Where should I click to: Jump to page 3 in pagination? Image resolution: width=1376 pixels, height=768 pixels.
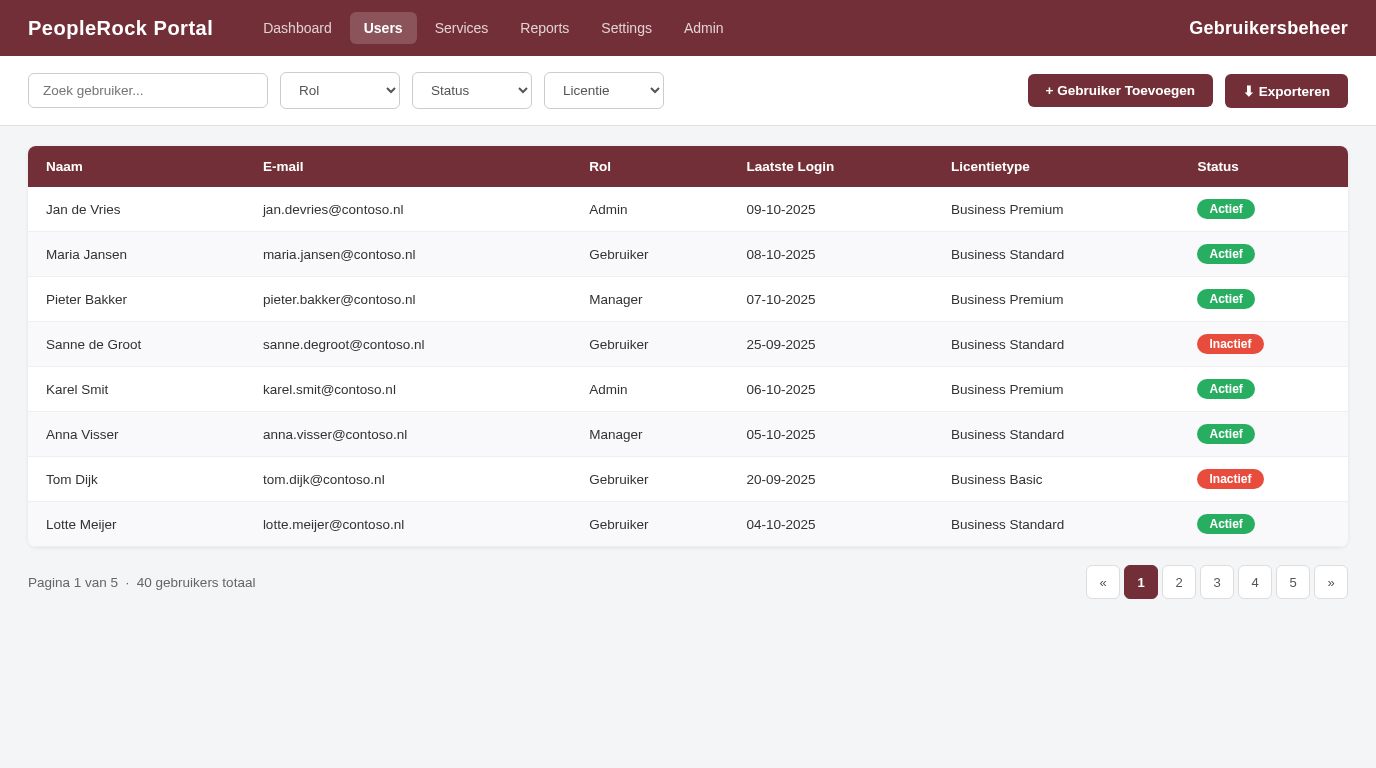pos(1217,582)
